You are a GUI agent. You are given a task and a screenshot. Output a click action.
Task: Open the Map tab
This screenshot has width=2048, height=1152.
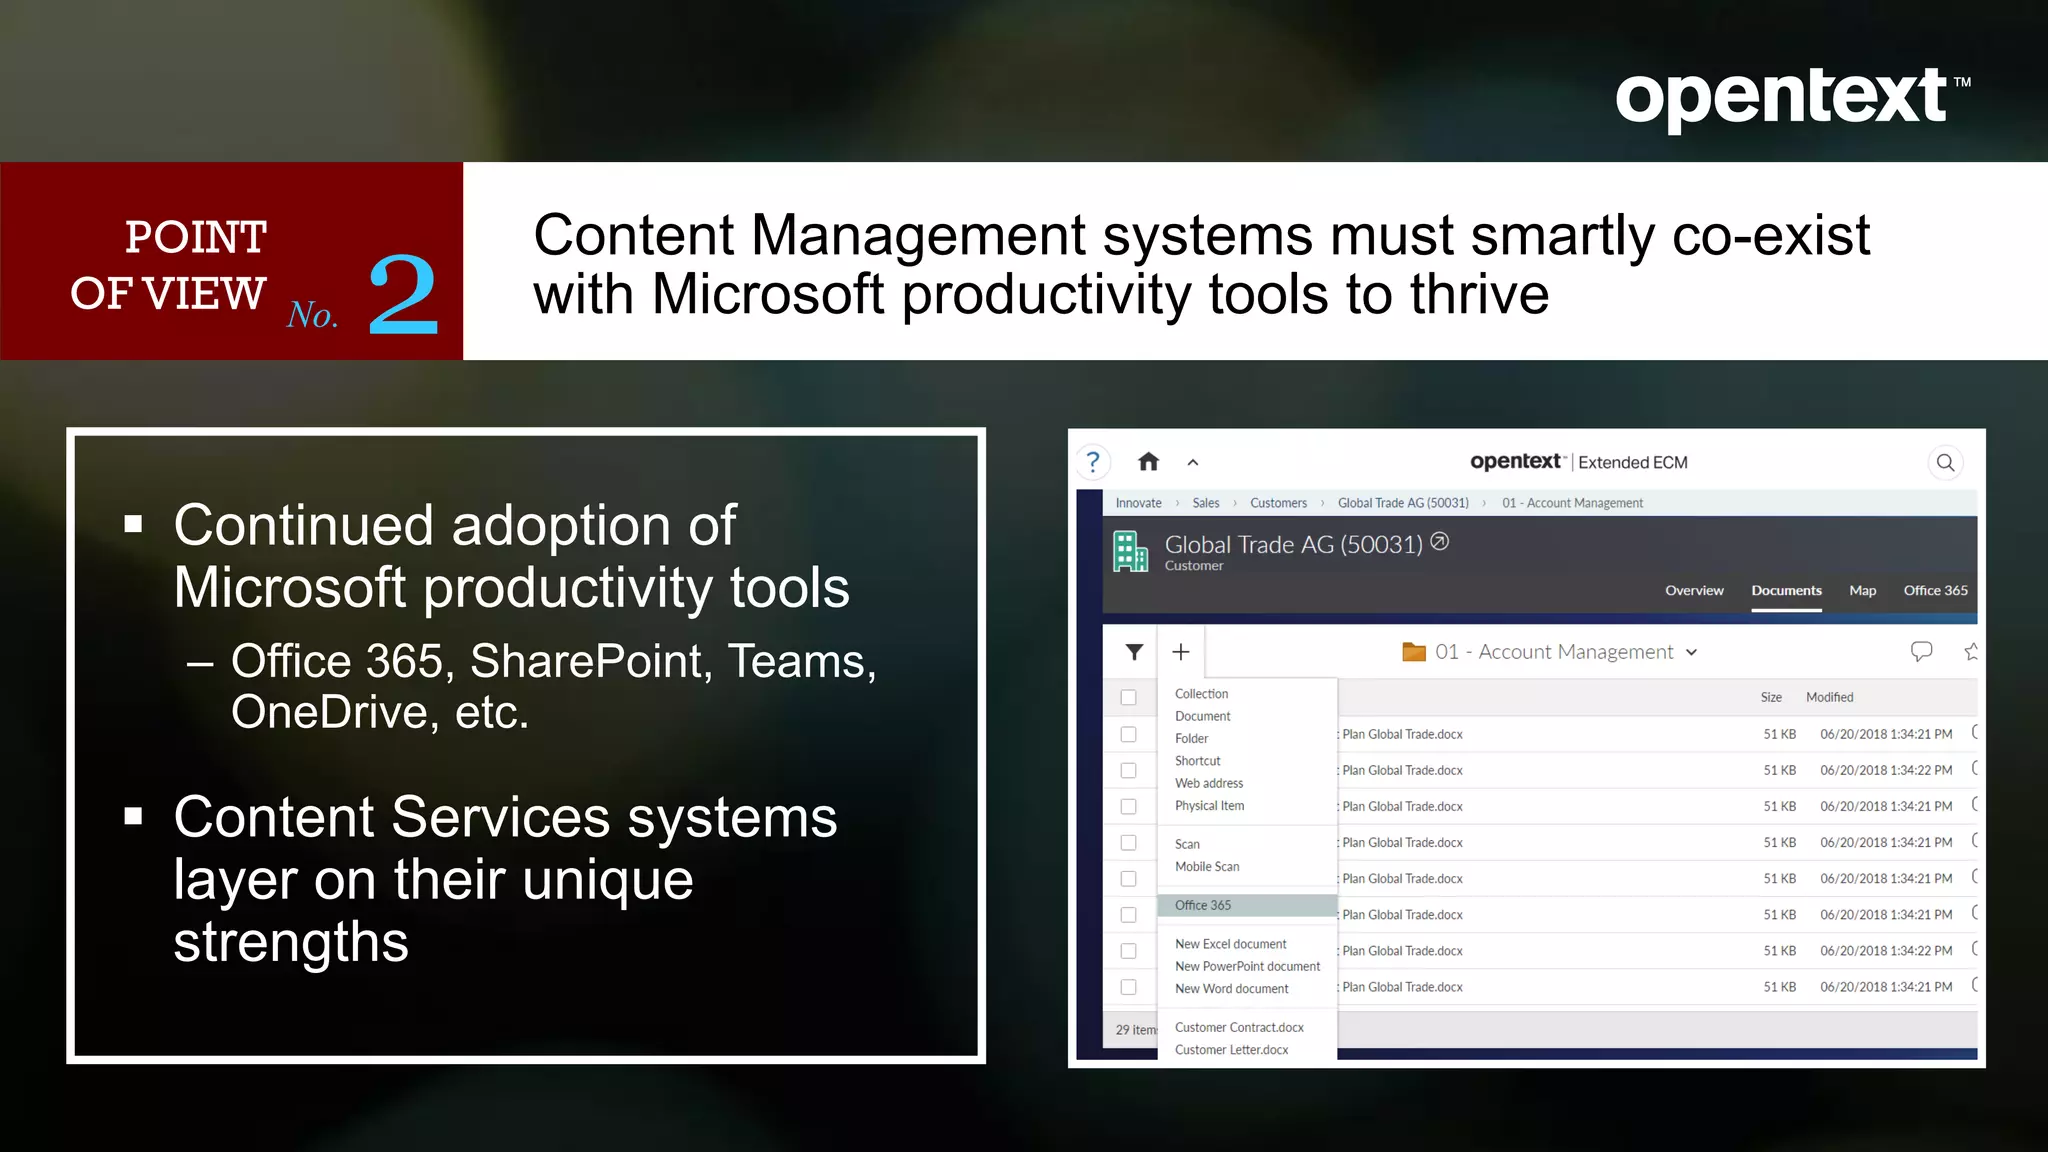point(1862,590)
